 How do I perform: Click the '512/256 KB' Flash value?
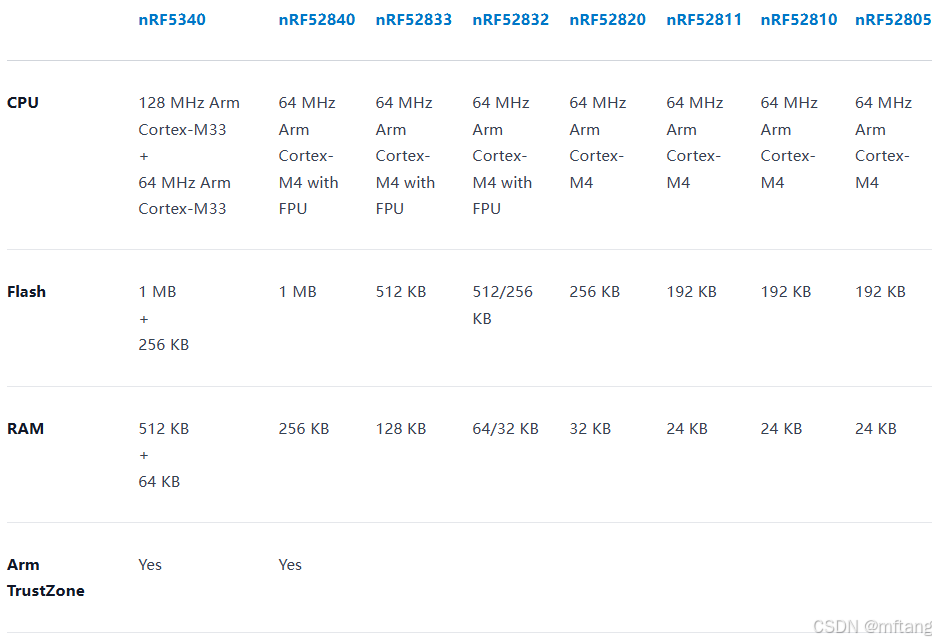503,305
